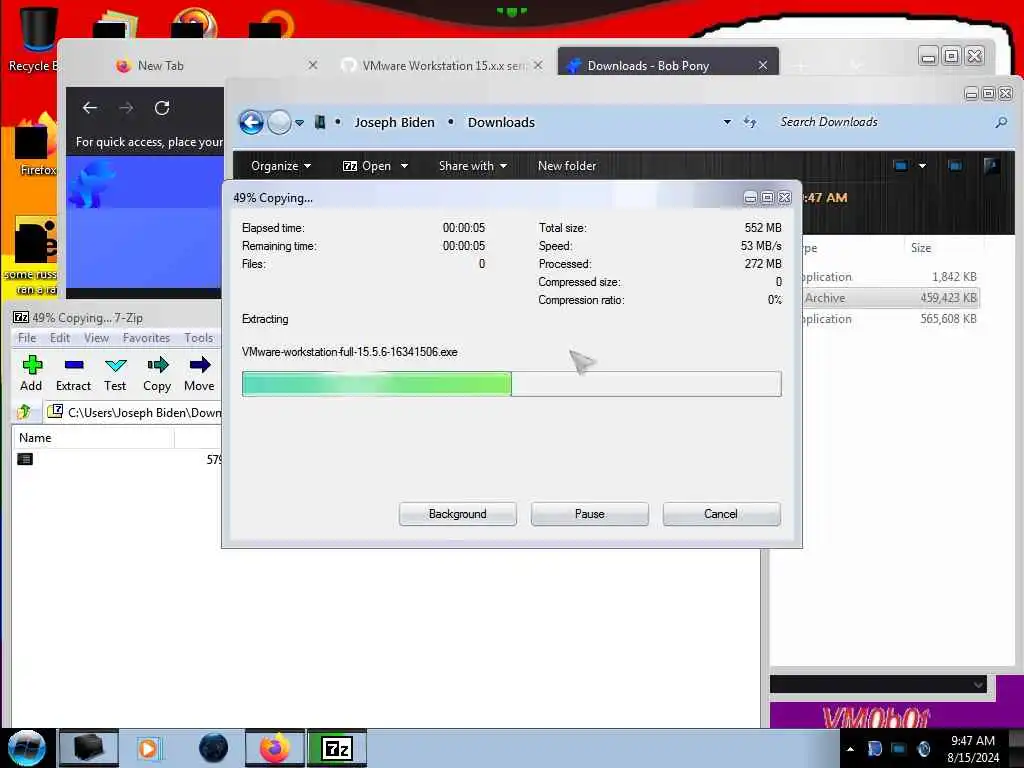This screenshot has width=1024, height=768.
Task: Select the 1,842 KB application row
Action: click(x=889, y=277)
